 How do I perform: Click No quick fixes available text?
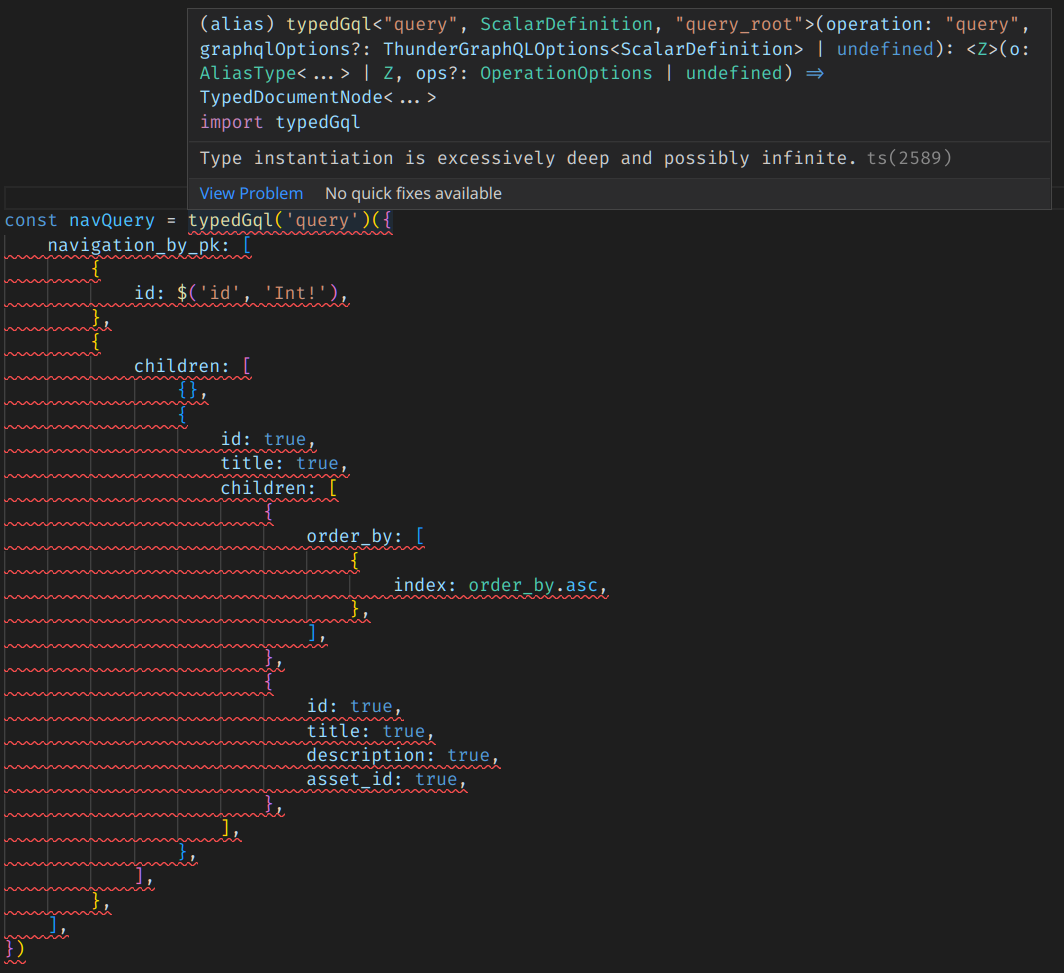(x=413, y=193)
